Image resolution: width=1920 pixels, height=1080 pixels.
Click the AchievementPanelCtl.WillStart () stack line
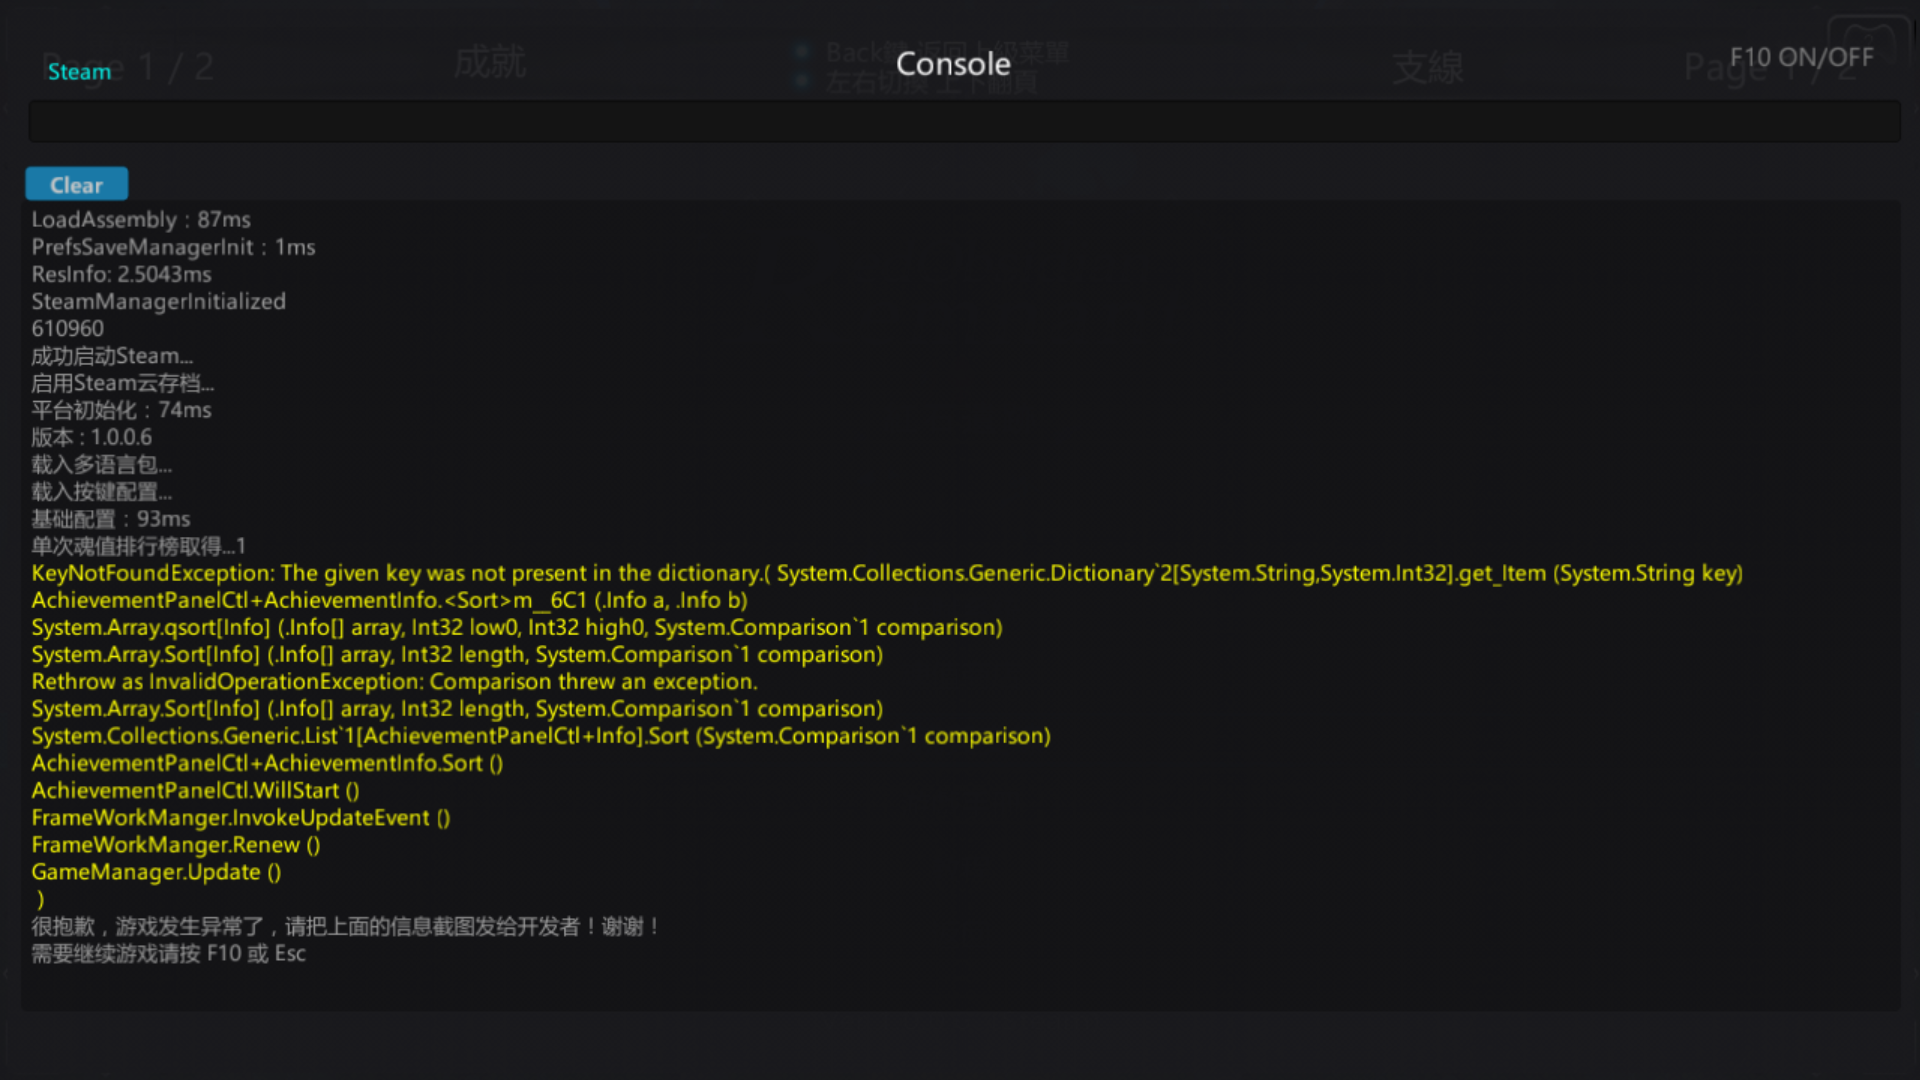(x=195, y=791)
